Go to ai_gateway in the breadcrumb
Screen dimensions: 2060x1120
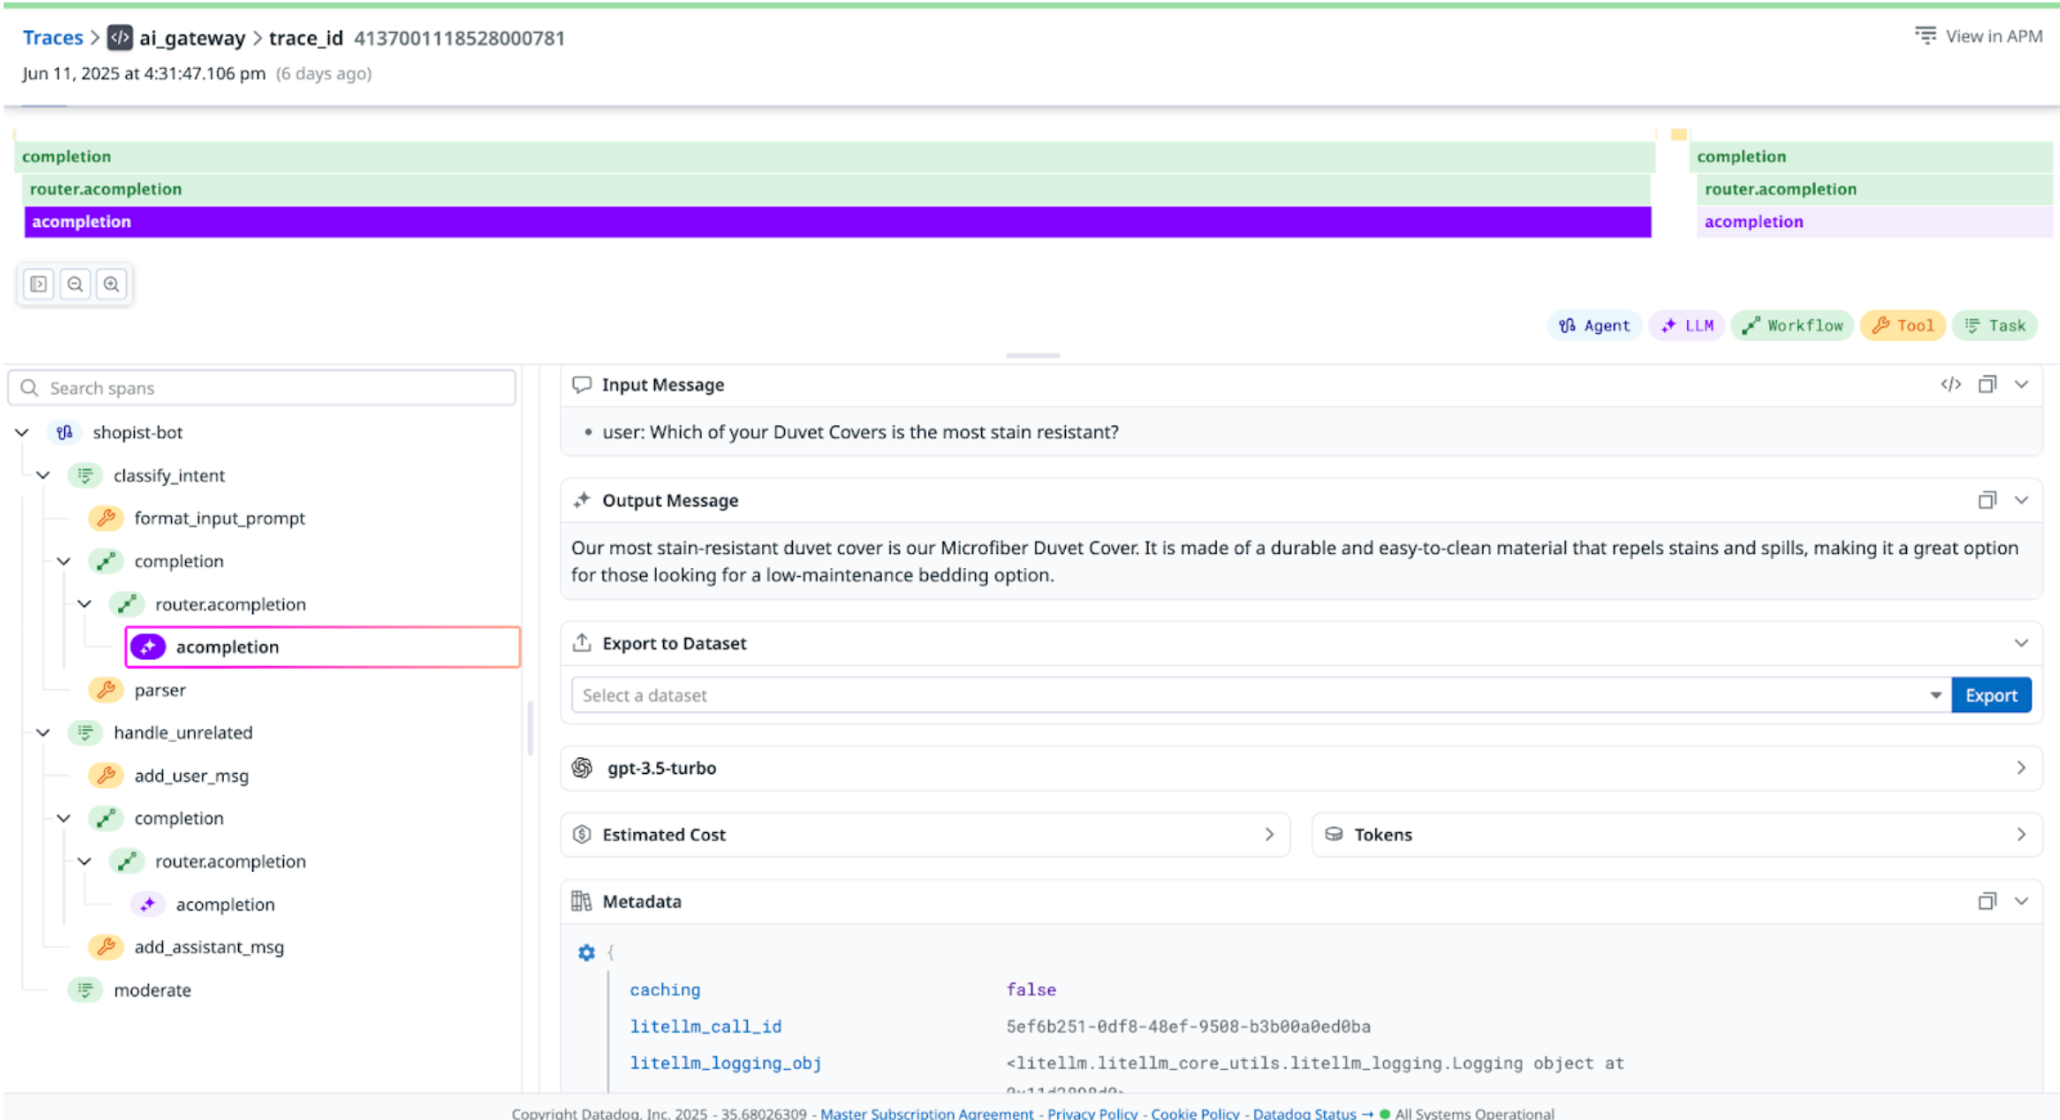[x=193, y=38]
